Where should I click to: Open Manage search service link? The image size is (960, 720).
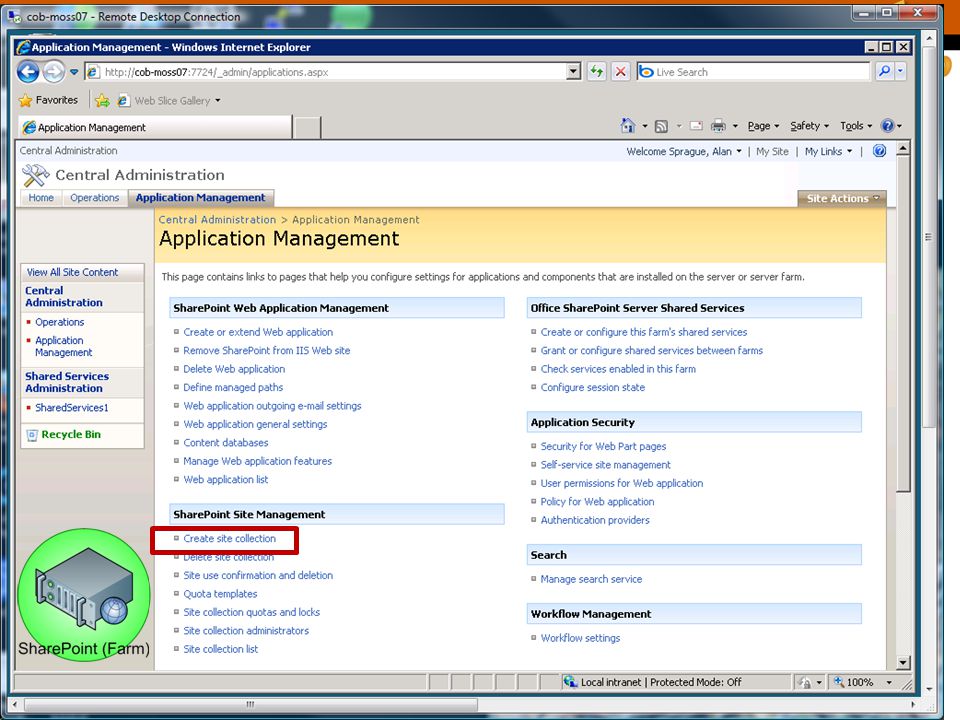[591, 579]
